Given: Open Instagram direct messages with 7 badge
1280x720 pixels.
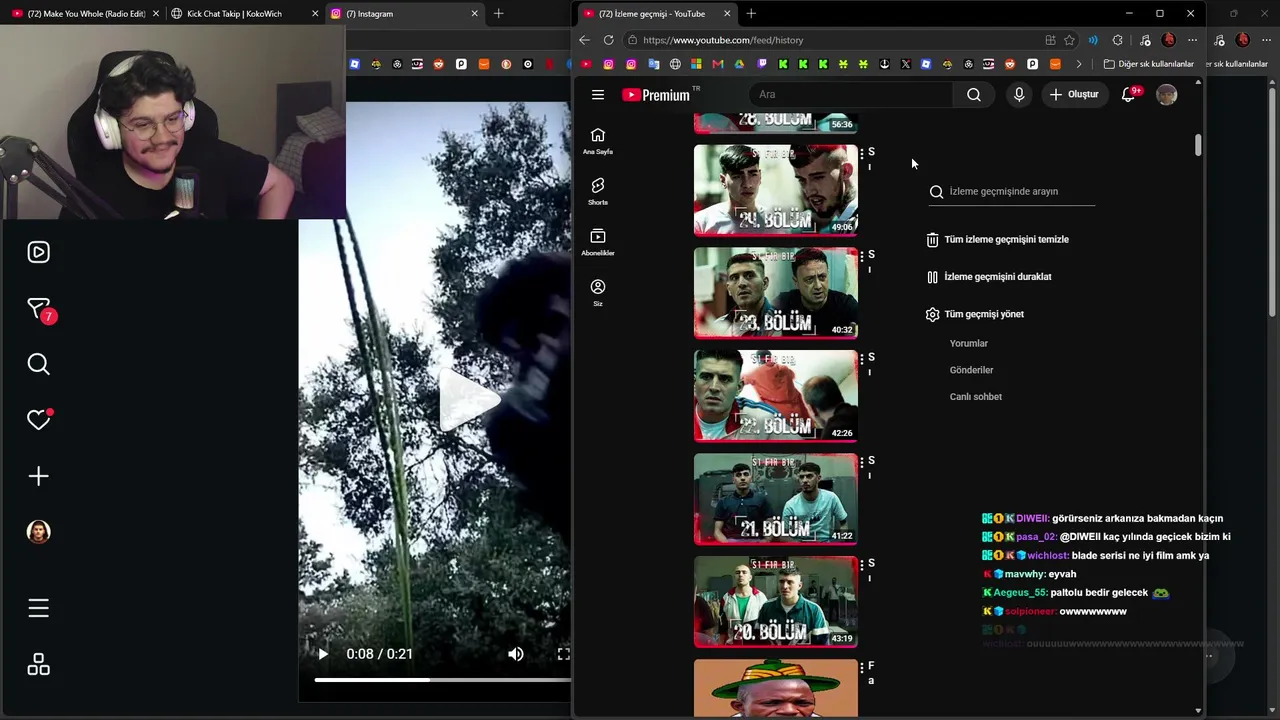Looking at the screenshot, I should [40, 310].
